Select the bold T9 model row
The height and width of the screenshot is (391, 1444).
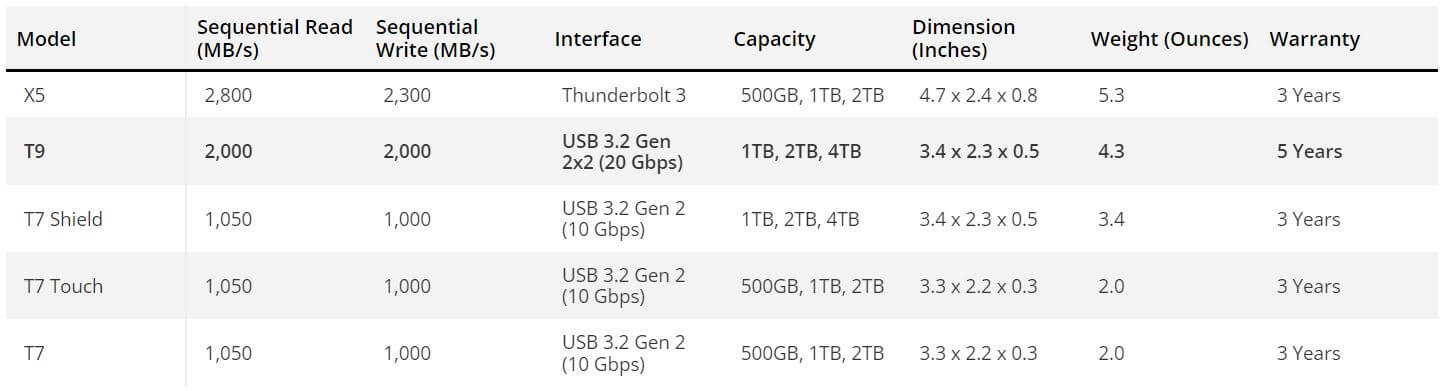(x=722, y=151)
